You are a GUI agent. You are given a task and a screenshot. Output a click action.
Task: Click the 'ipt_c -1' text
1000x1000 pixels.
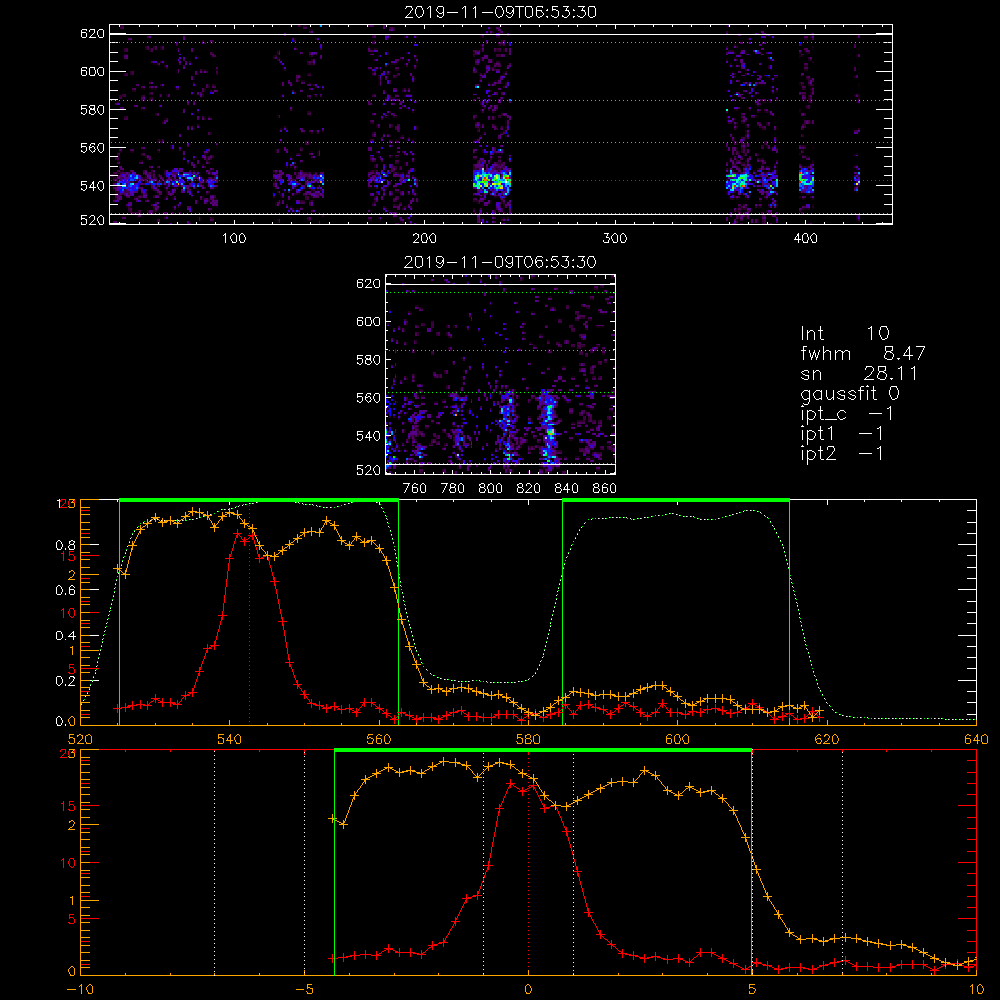[x=847, y=415]
